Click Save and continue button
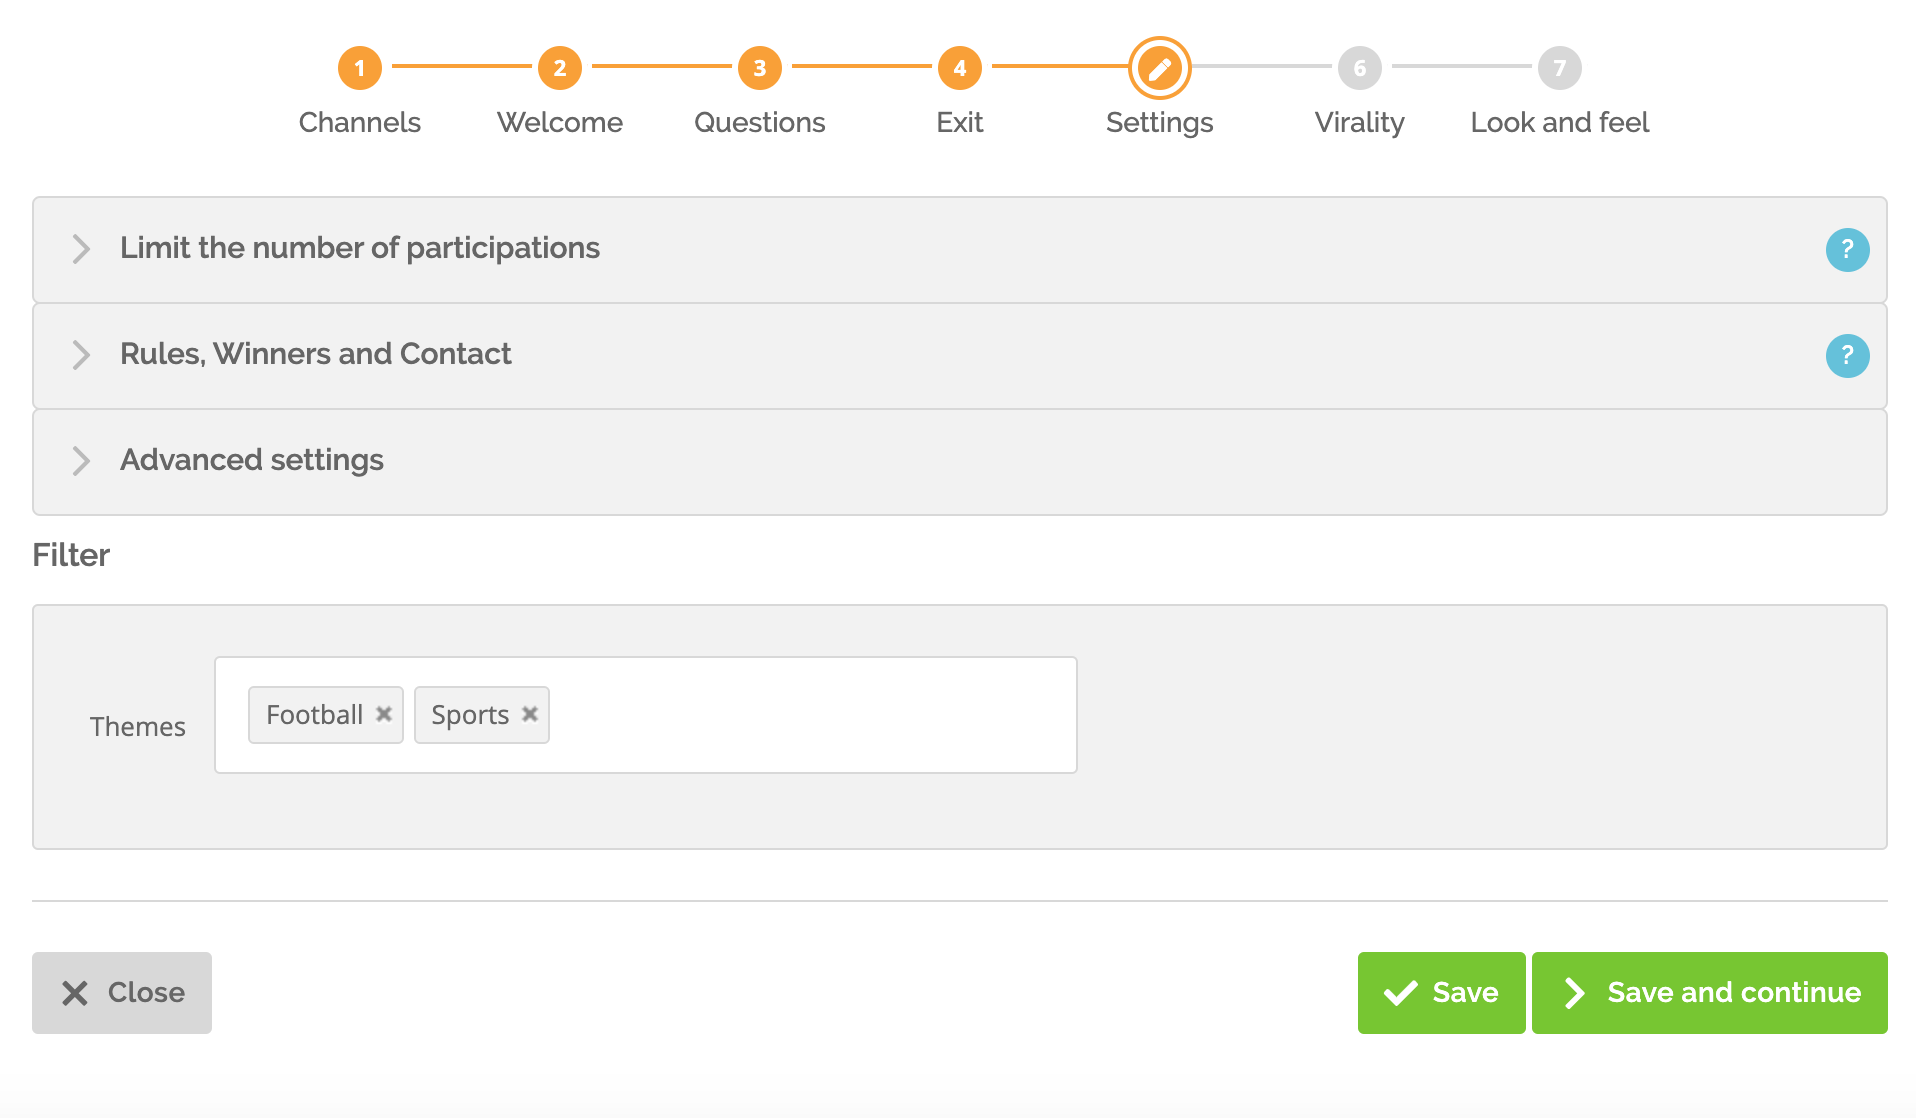Image resolution: width=1916 pixels, height=1118 pixels. click(1710, 992)
